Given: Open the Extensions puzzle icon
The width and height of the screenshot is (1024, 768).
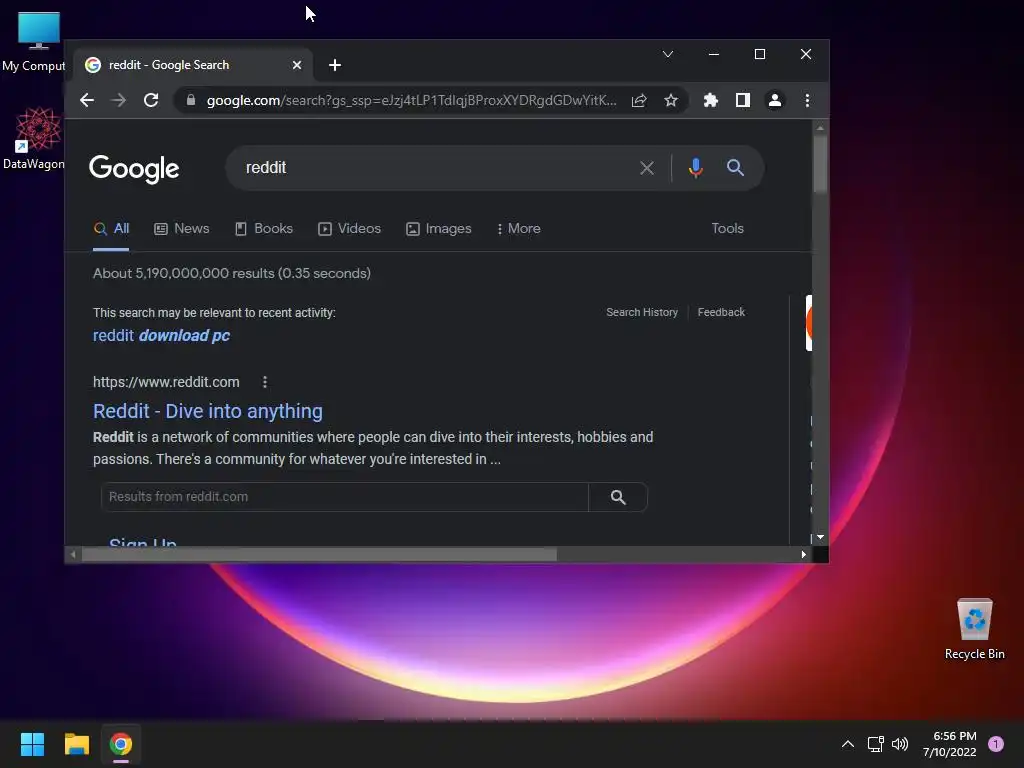Looking at the screenshot, I should 711,100.
